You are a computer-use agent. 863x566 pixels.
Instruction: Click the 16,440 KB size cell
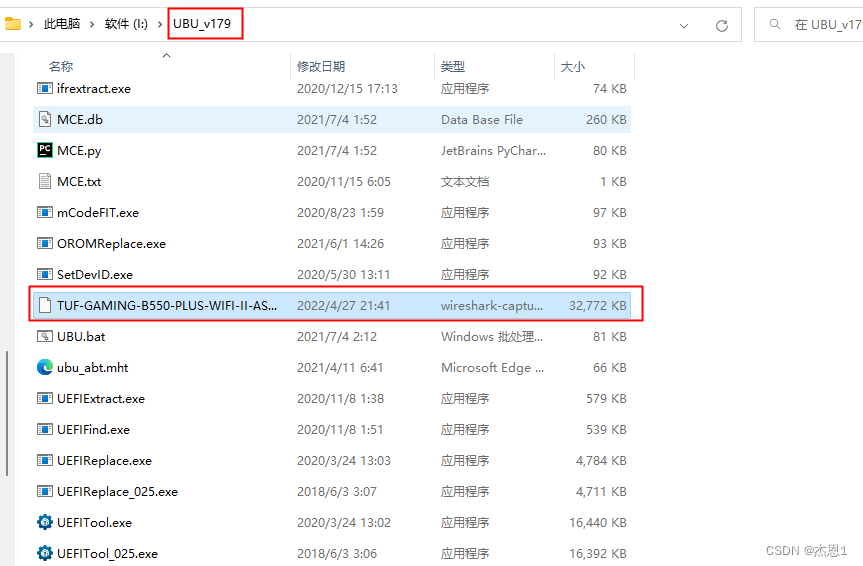(x=598, y=523)
